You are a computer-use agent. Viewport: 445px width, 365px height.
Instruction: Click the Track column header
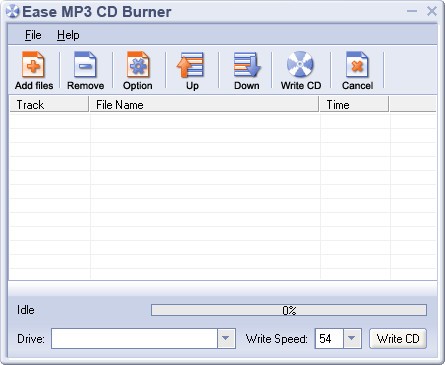[49, 105]
